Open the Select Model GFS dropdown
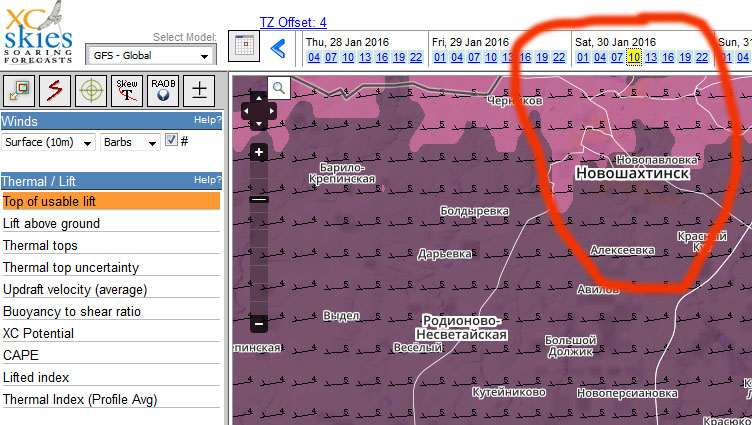Screen dimensions: 752x425 click(151, 56)
